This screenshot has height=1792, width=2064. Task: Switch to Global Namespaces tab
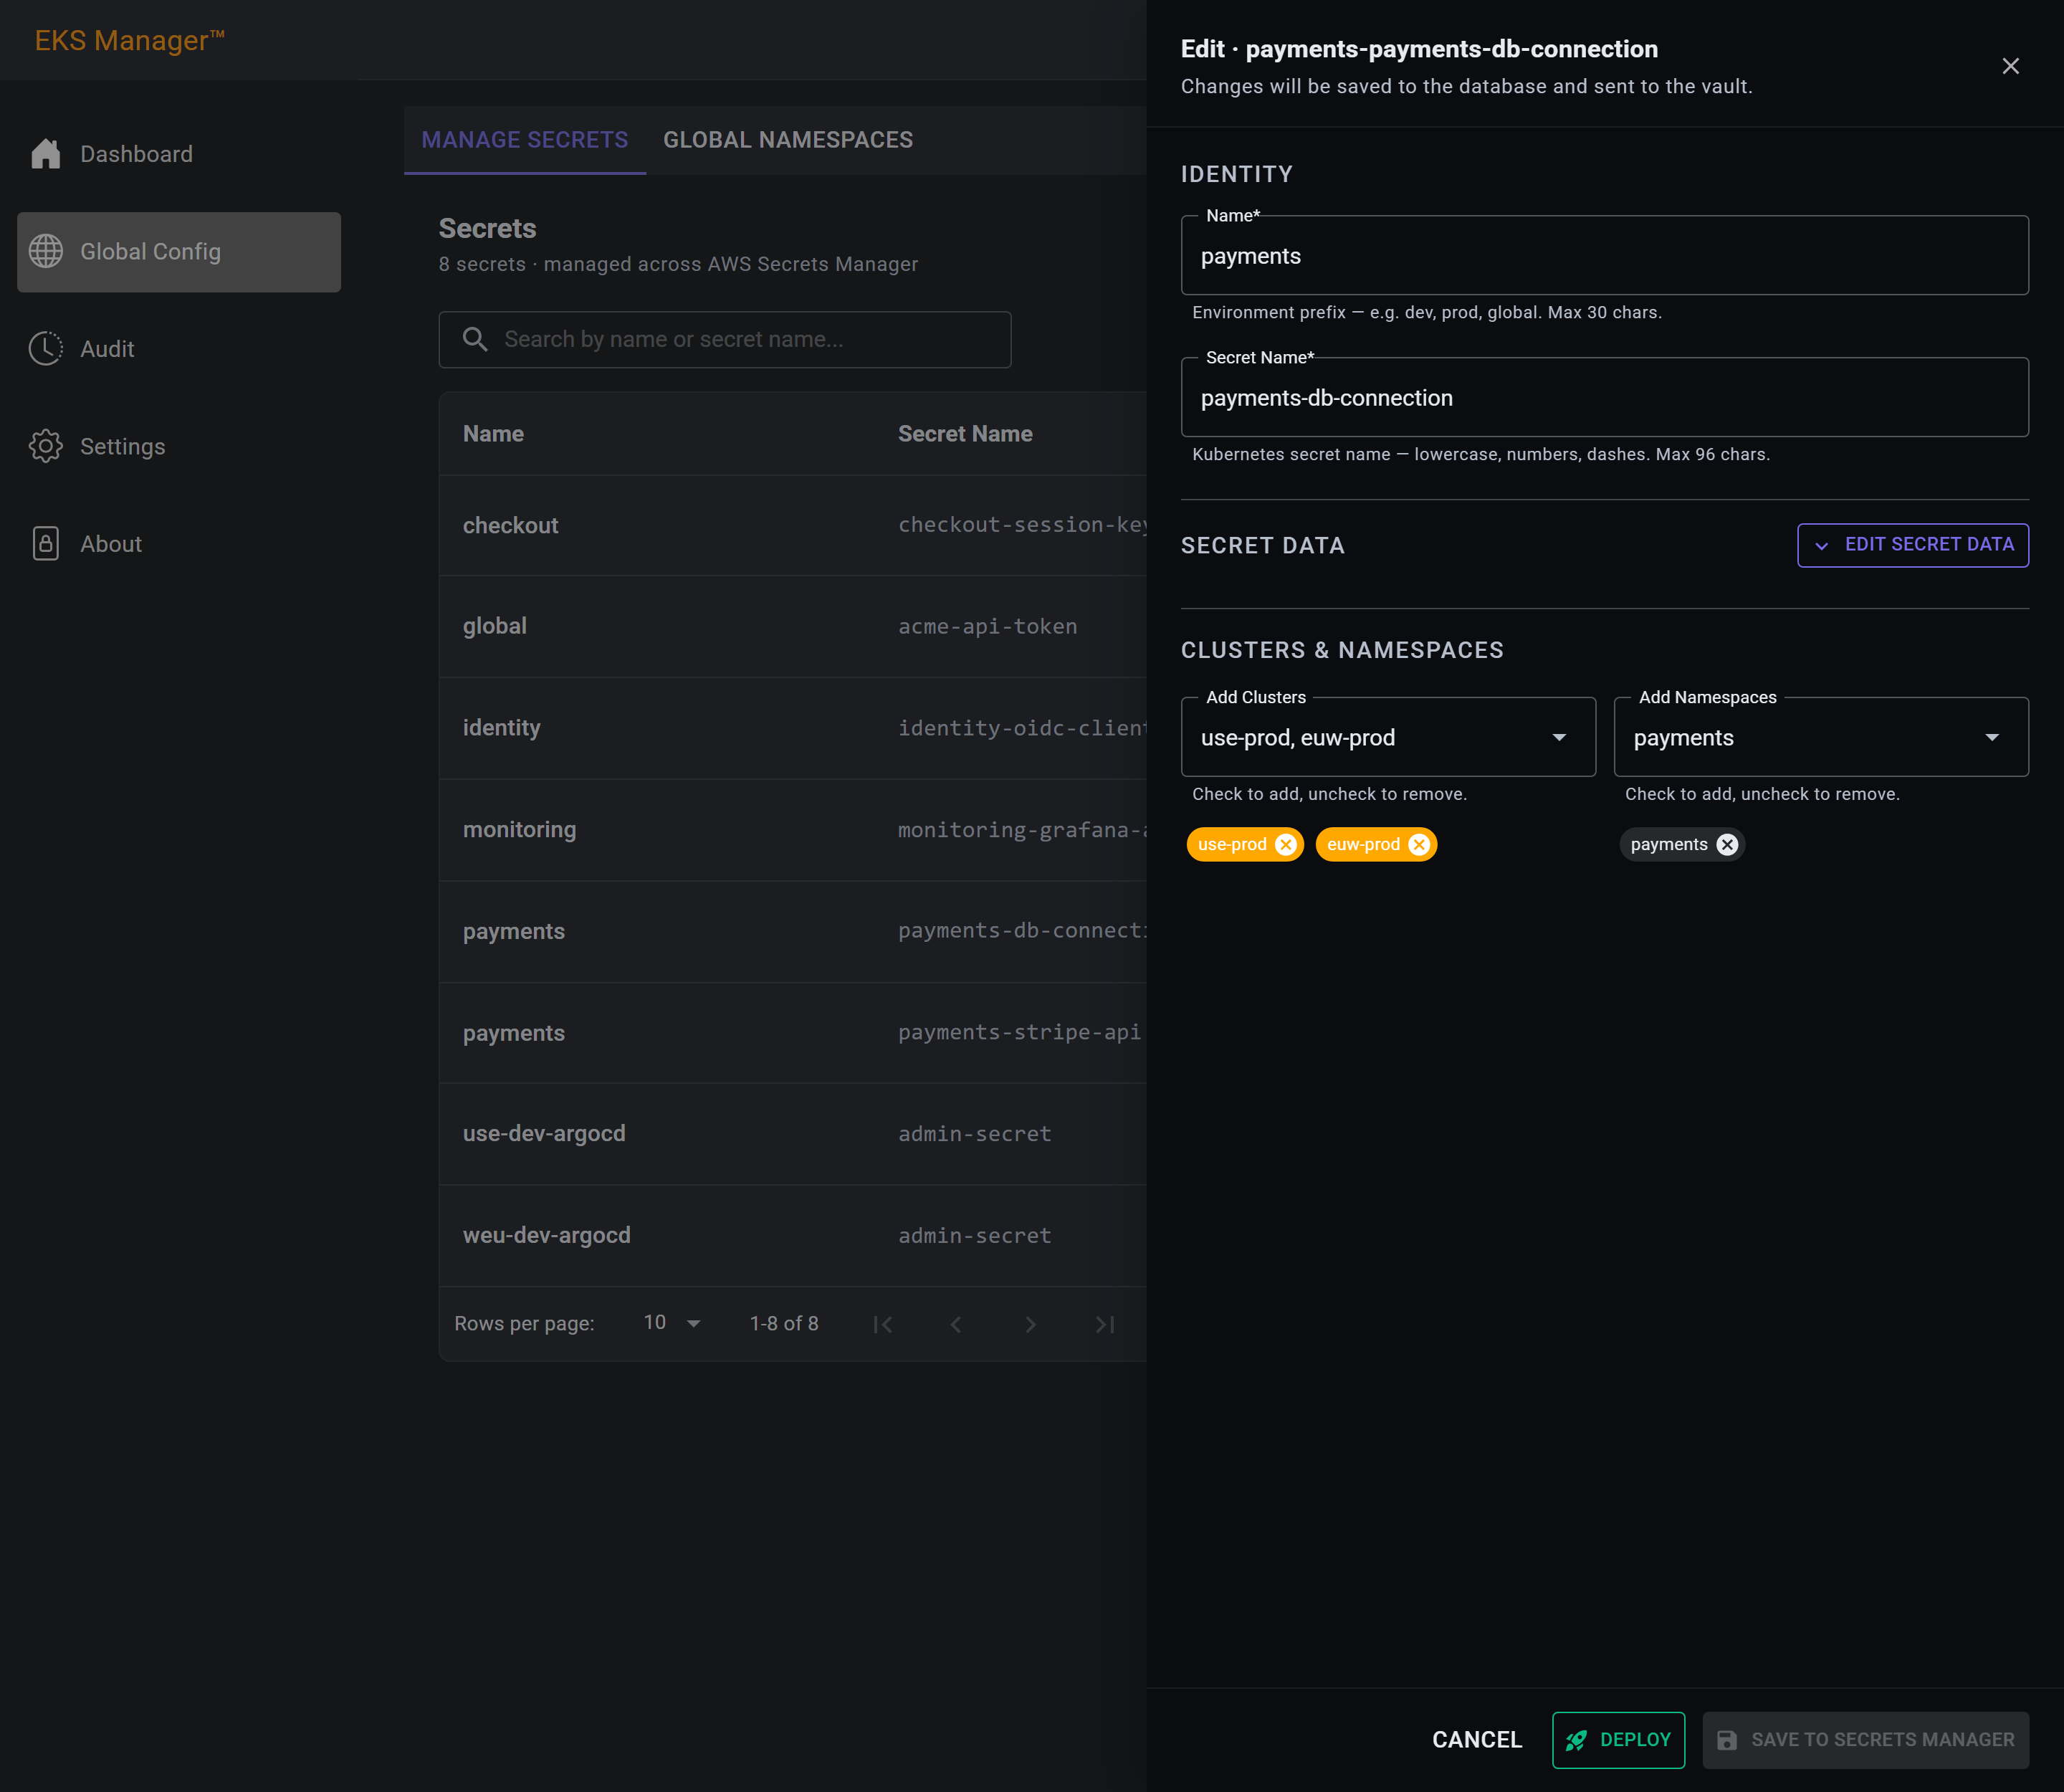click(788, 140)
